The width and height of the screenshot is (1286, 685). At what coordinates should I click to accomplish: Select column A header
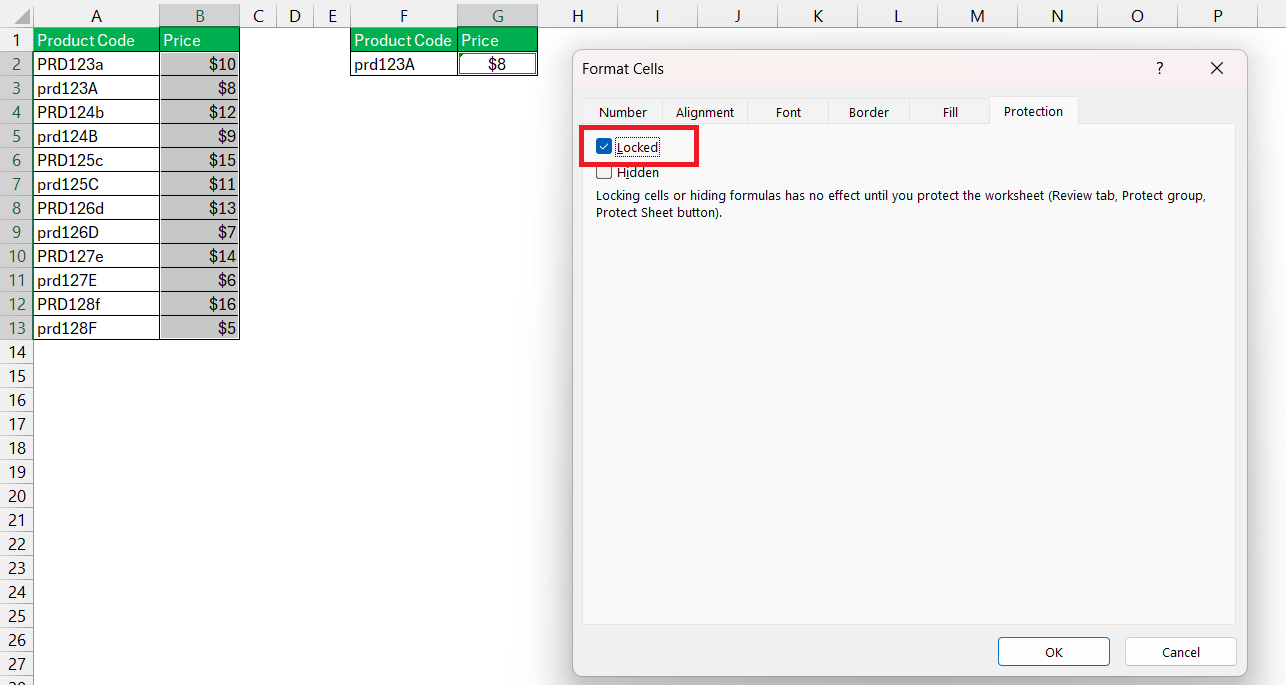pyautogui.click(x=96, y=16)
